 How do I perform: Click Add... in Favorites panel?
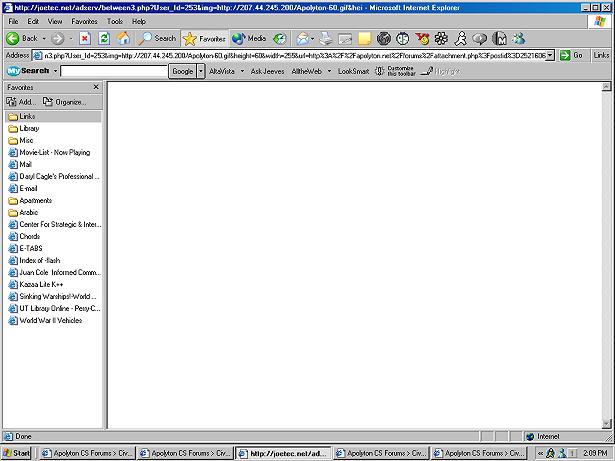click(21, 102)
